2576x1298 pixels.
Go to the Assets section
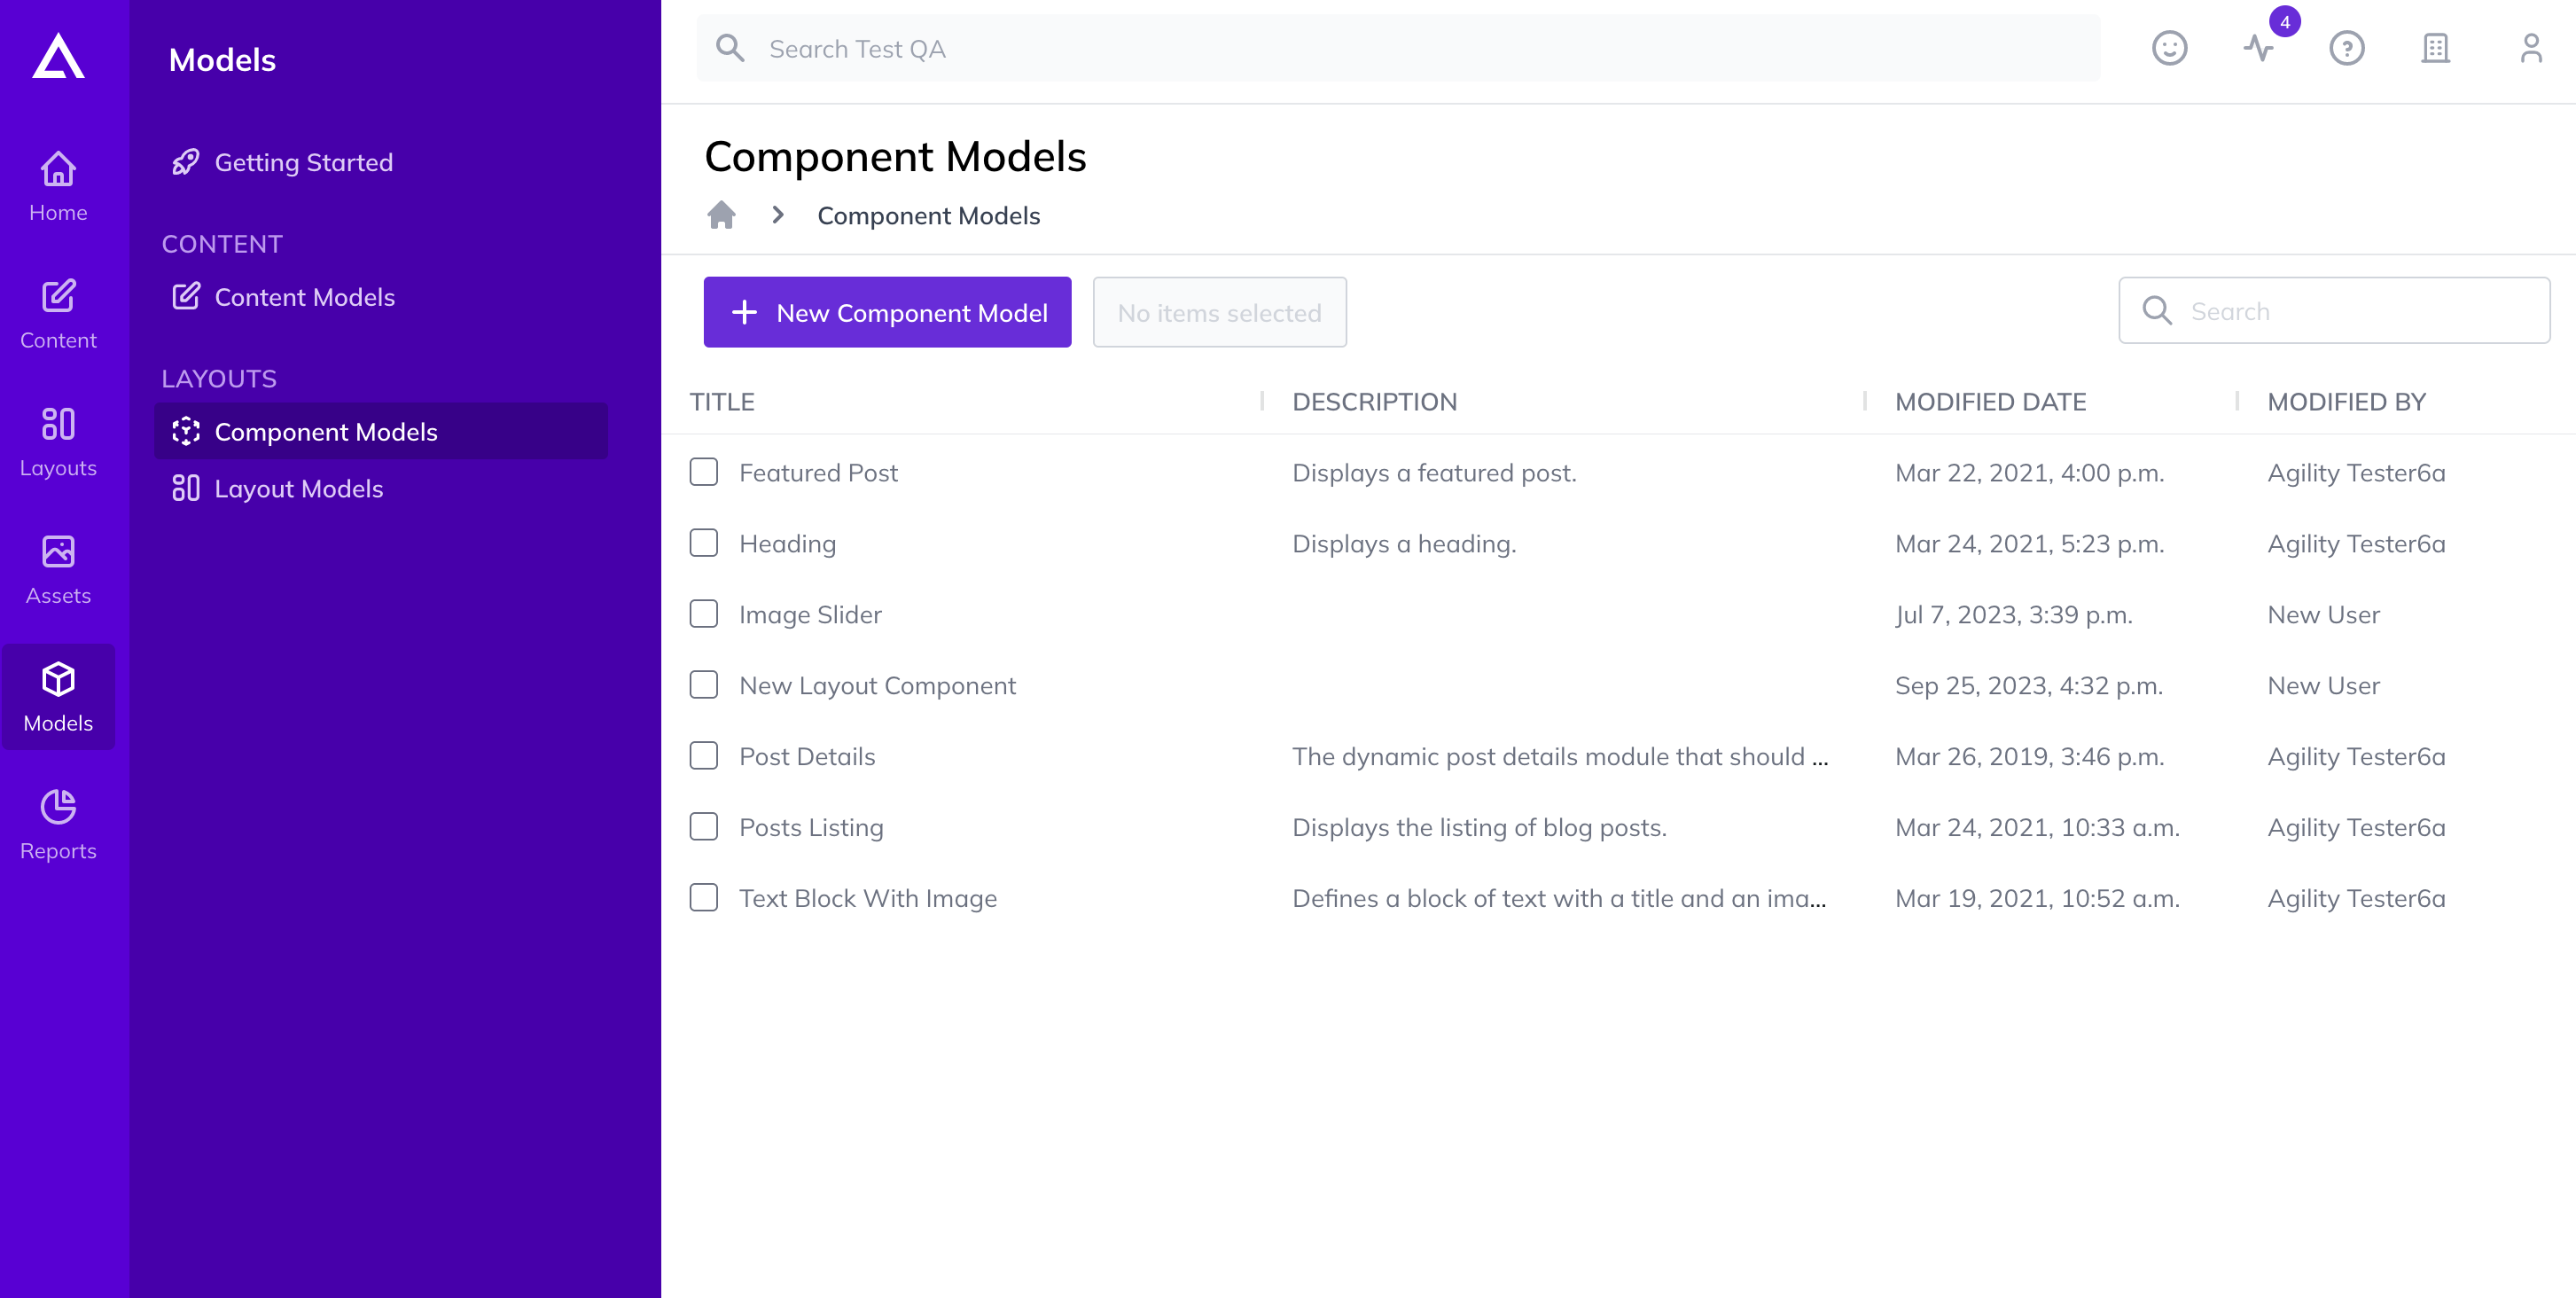tap(58, 570)
